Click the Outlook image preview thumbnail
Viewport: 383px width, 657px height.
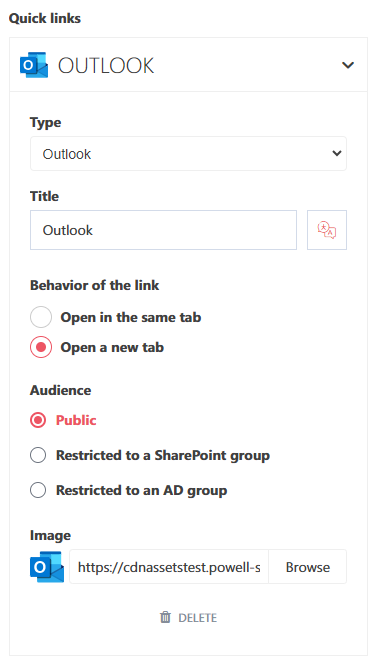tap(47, 567)
